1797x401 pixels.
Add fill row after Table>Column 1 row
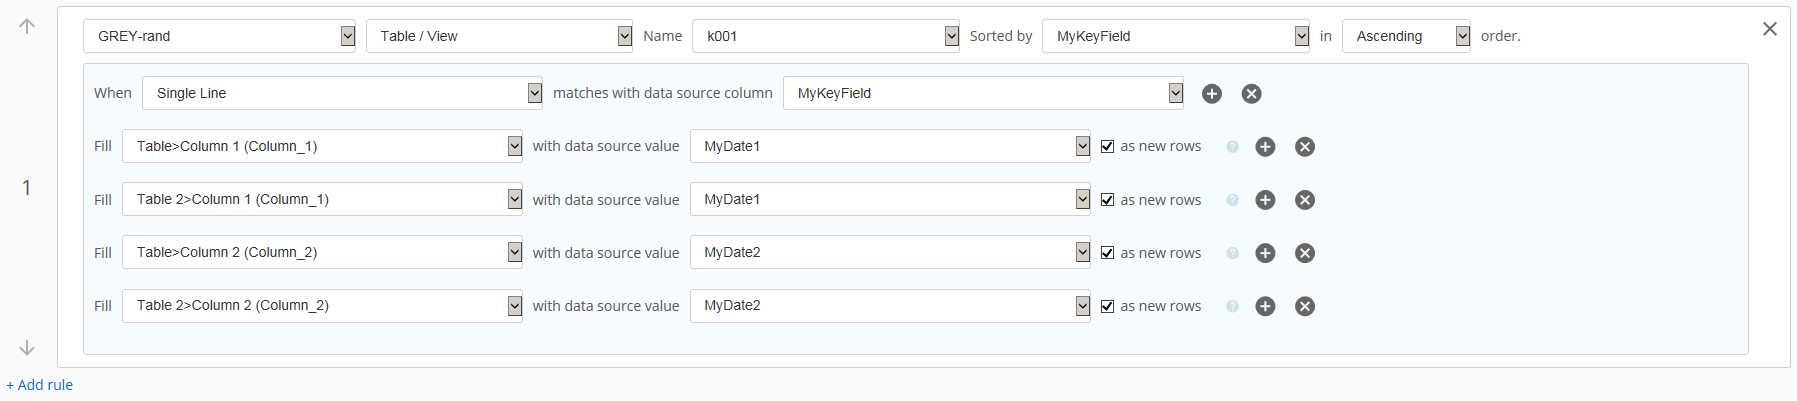1265,147
